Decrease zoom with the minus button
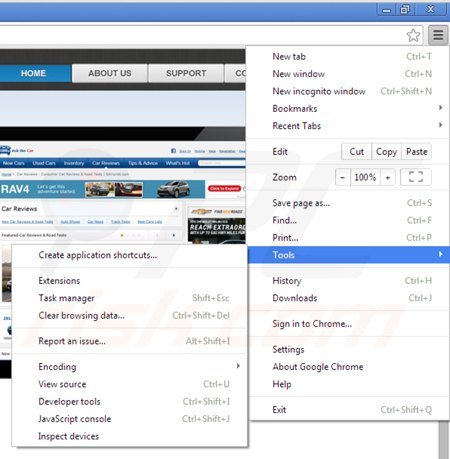450x459 pixels. pyautogui.click(x=343, y=177)
